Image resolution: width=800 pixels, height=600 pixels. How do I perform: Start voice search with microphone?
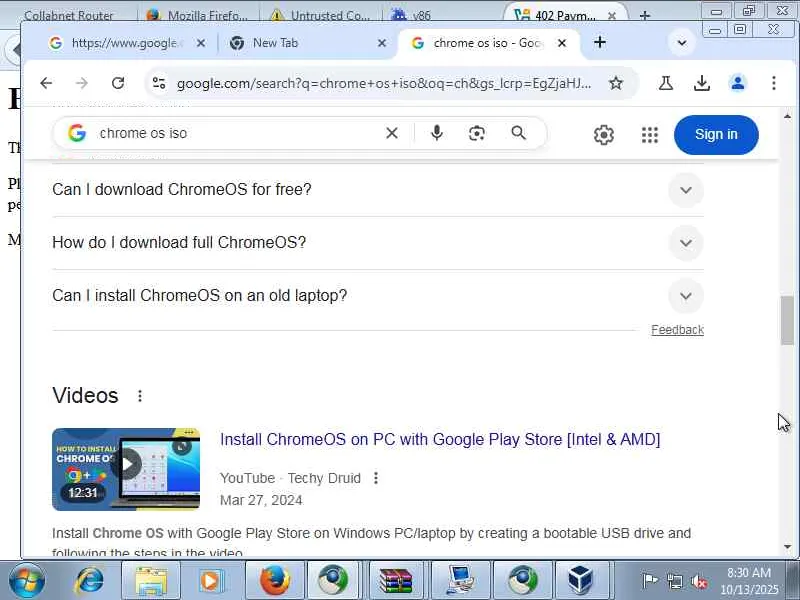[x=437, y=133]
